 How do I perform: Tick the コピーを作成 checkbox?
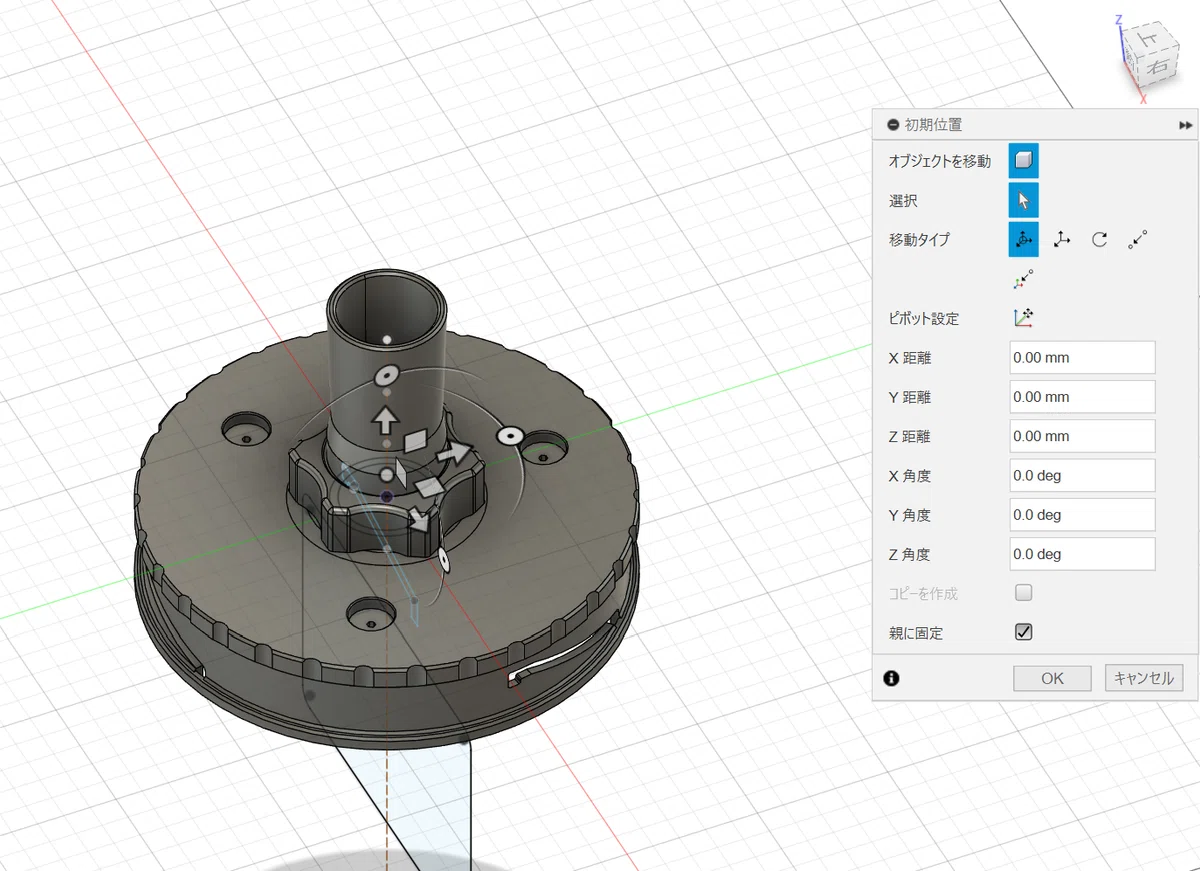(x=1023, y=593)
